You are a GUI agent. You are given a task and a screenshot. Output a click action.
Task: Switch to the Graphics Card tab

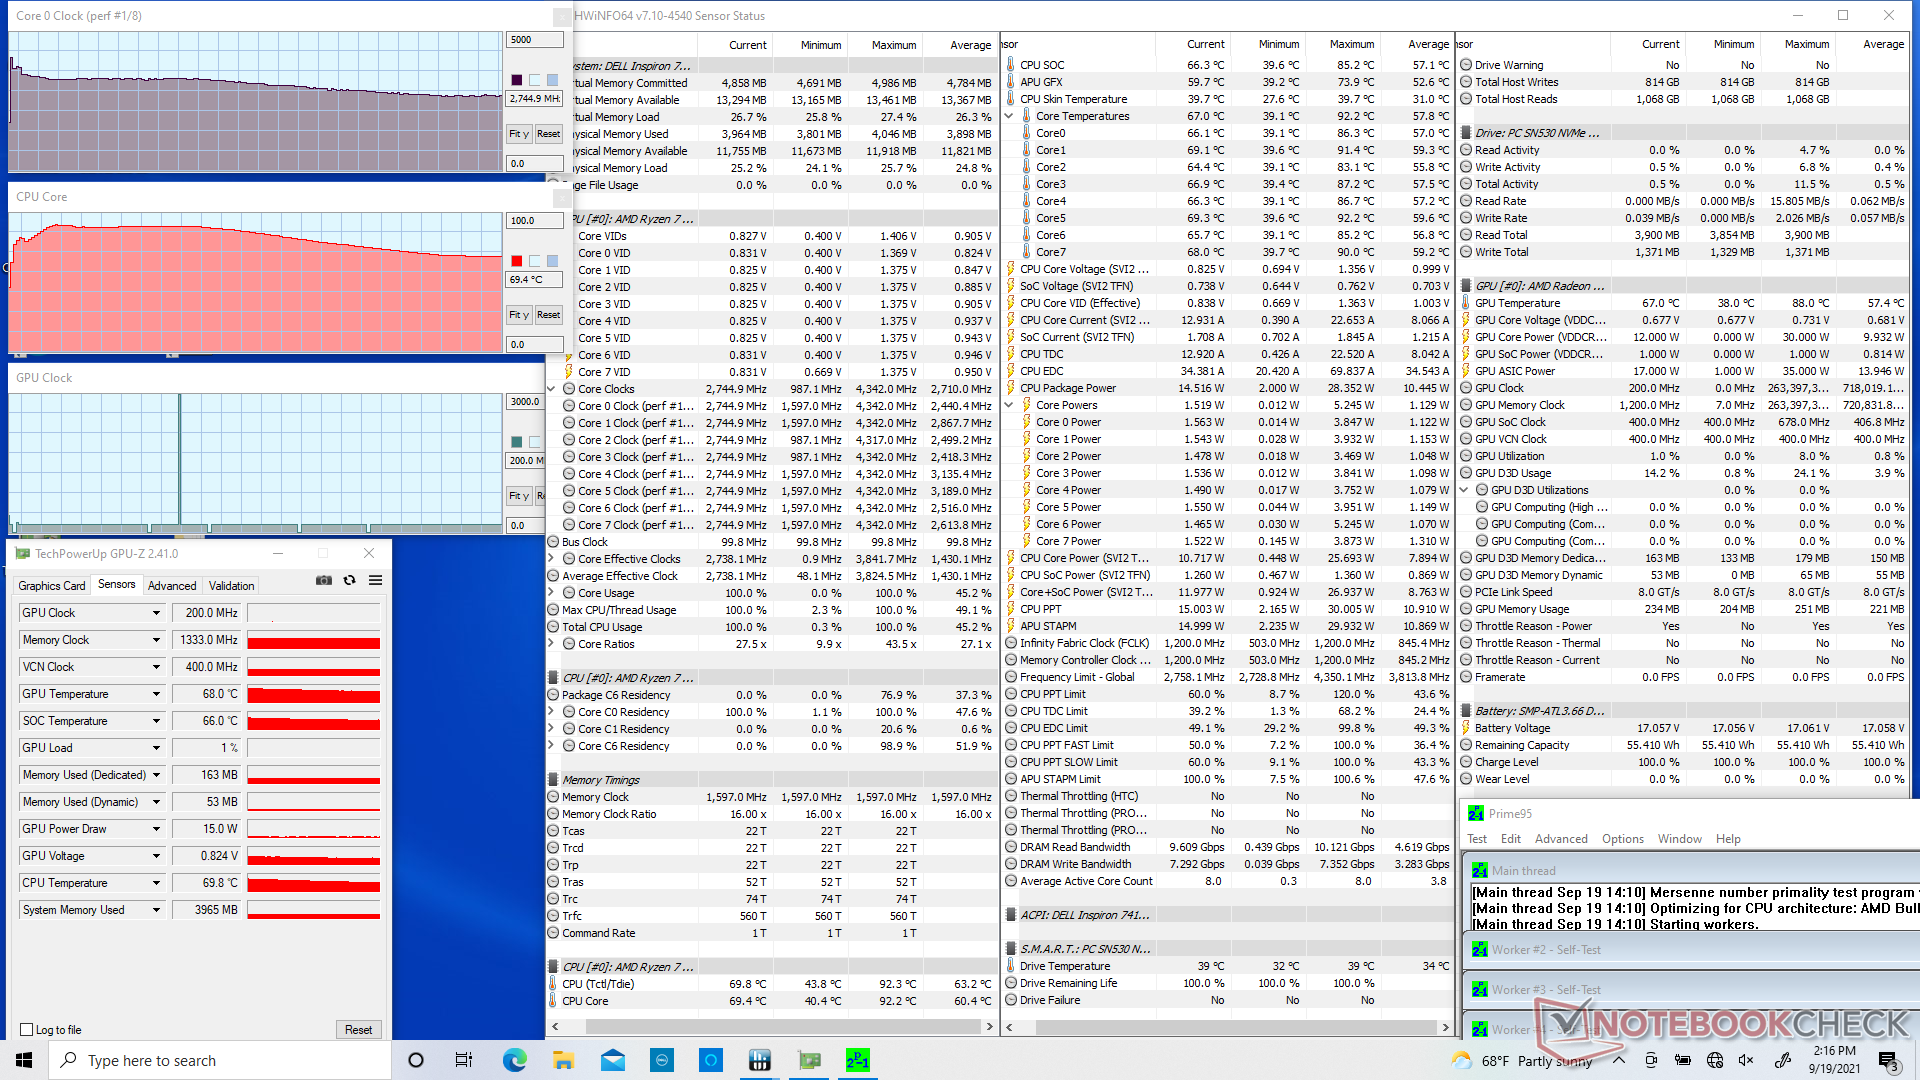[x=52, y=586]
